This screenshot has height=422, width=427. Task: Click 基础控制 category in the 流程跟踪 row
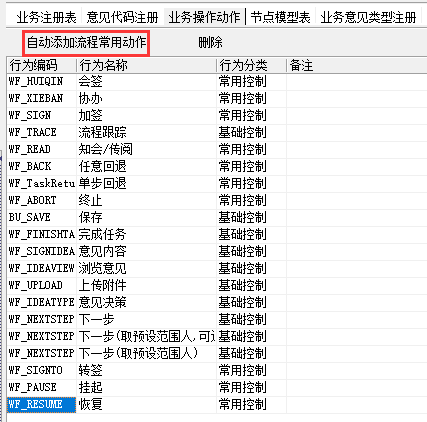pyautogui.click(x=243, y=133)
